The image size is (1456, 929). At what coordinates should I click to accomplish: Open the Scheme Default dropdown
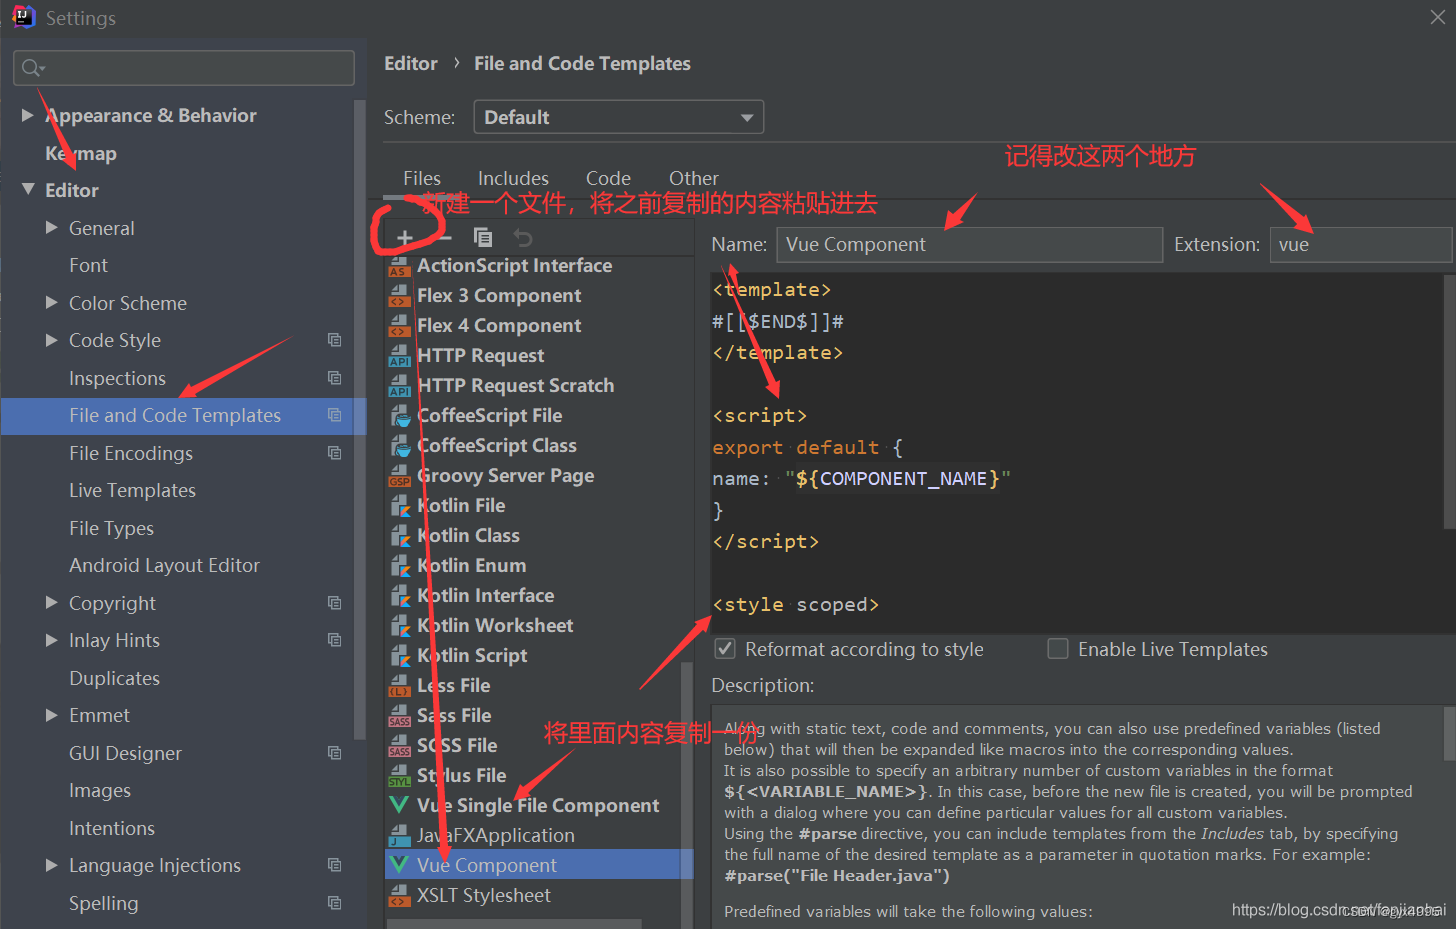click(x=618, y=117)
